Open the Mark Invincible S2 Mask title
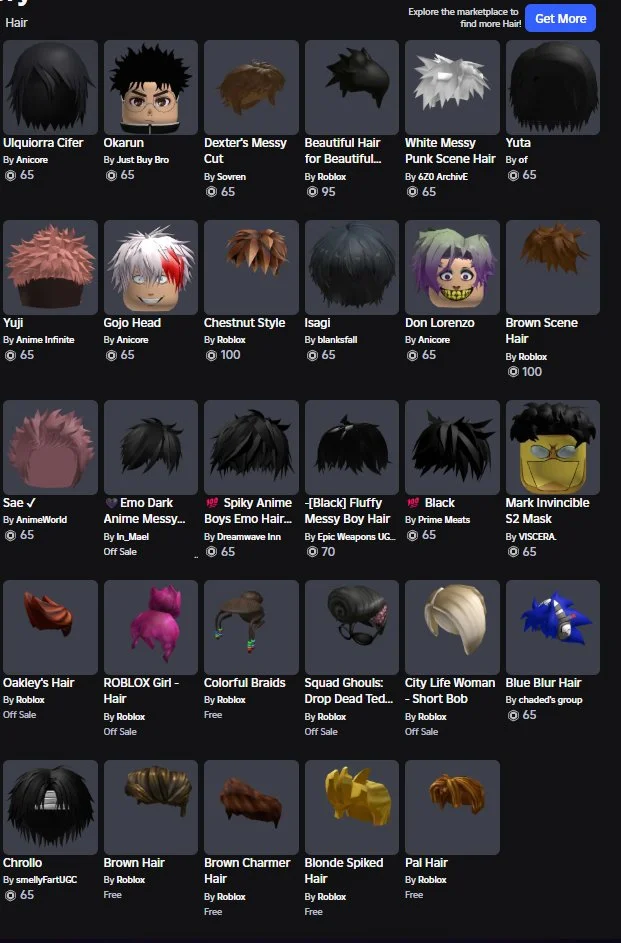The height and width of the screenshot is (943, 621). pos(547,511)
